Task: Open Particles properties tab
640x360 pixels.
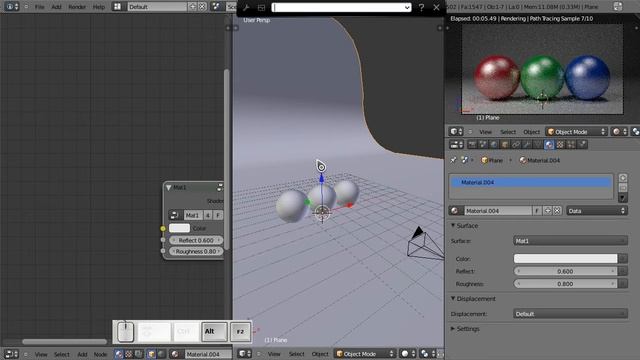Action: coord(571,144)
